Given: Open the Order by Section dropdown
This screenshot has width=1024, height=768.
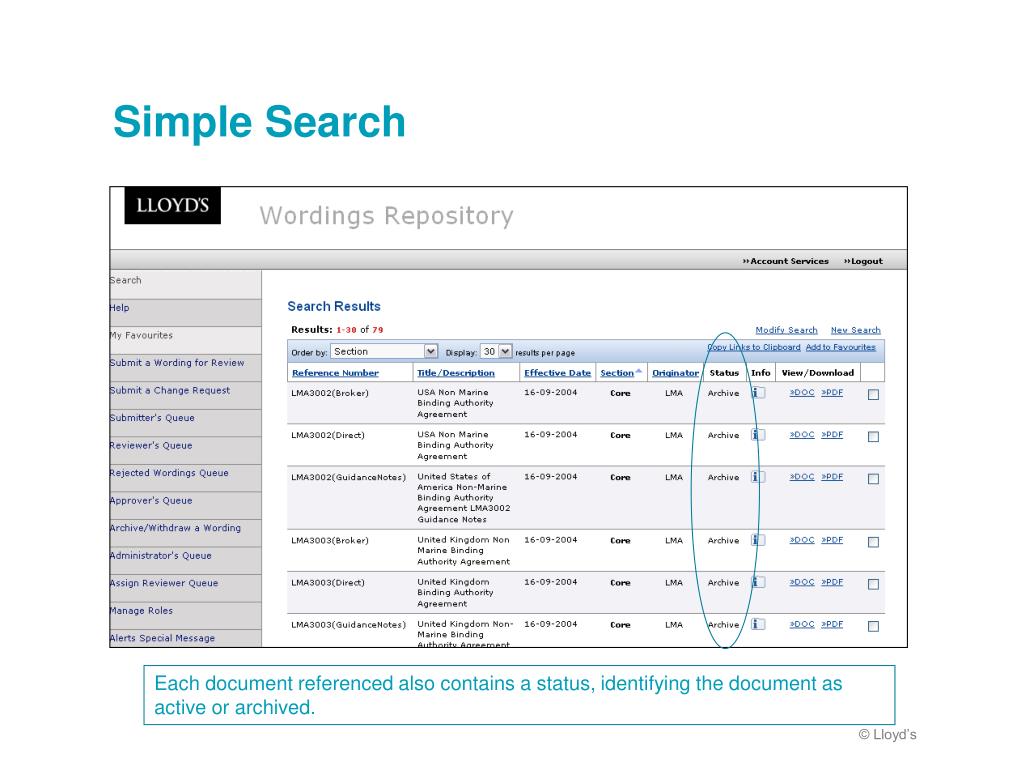Looking at the screenshot, I should pyautogui.click(x=384, y=351).
